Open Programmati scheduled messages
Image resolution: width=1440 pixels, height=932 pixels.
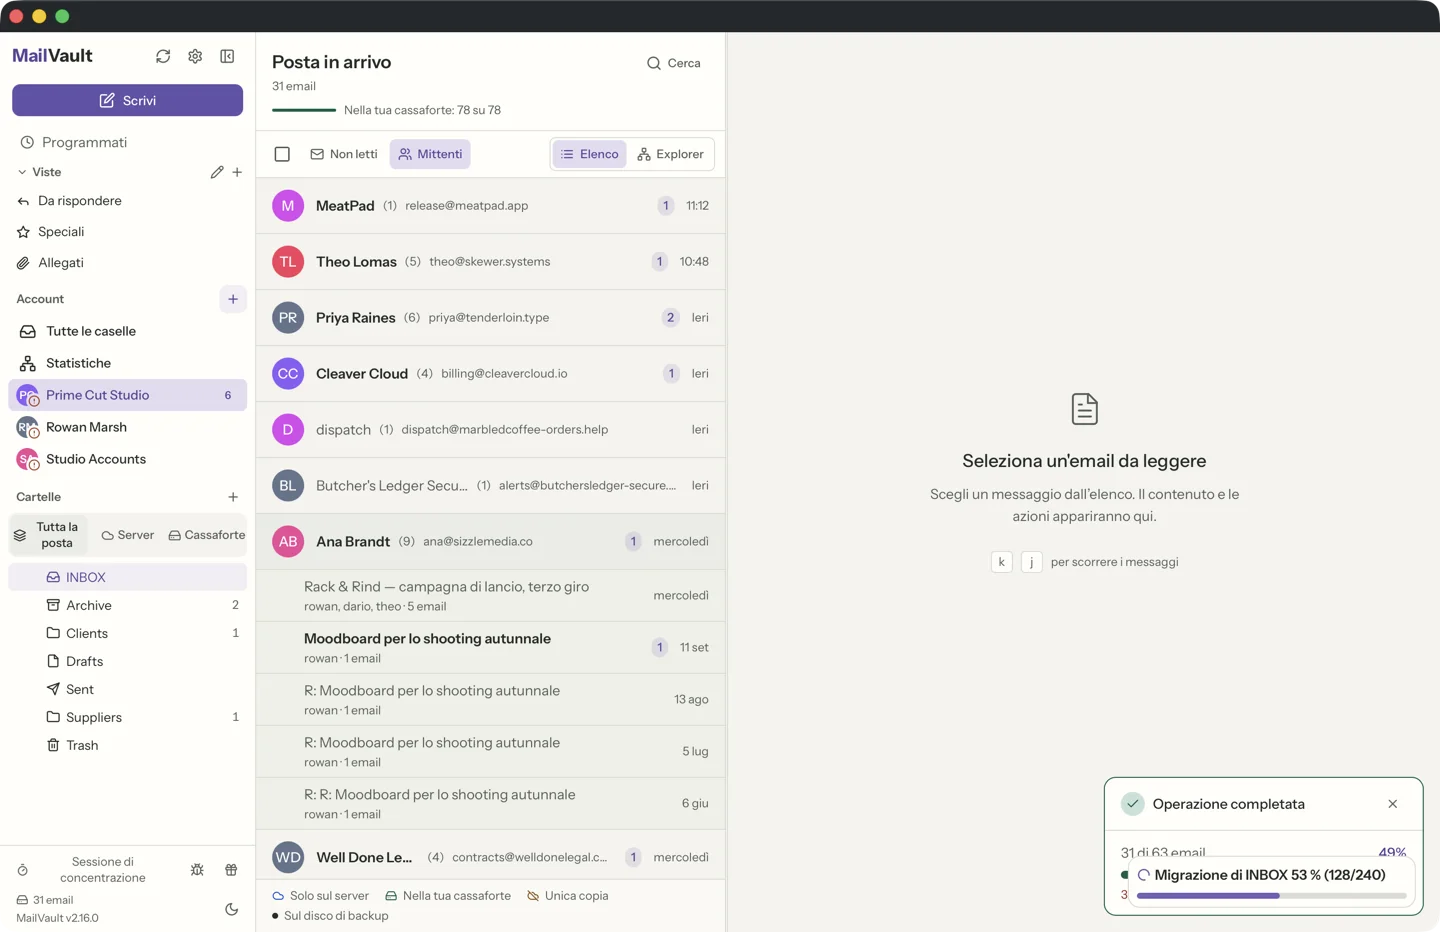point(127,142)
